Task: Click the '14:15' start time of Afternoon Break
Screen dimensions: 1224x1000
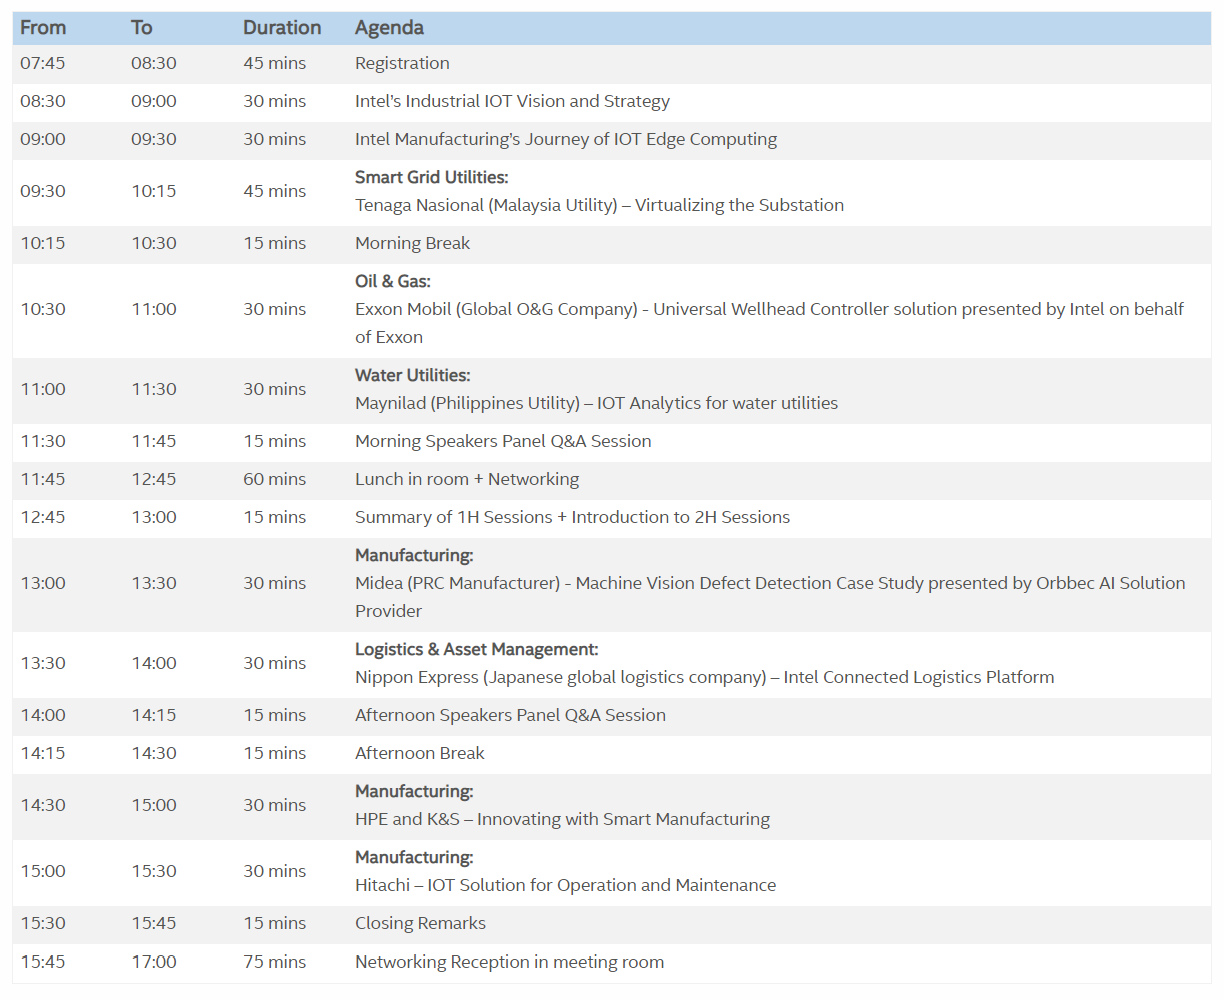Action: (43, 753)
